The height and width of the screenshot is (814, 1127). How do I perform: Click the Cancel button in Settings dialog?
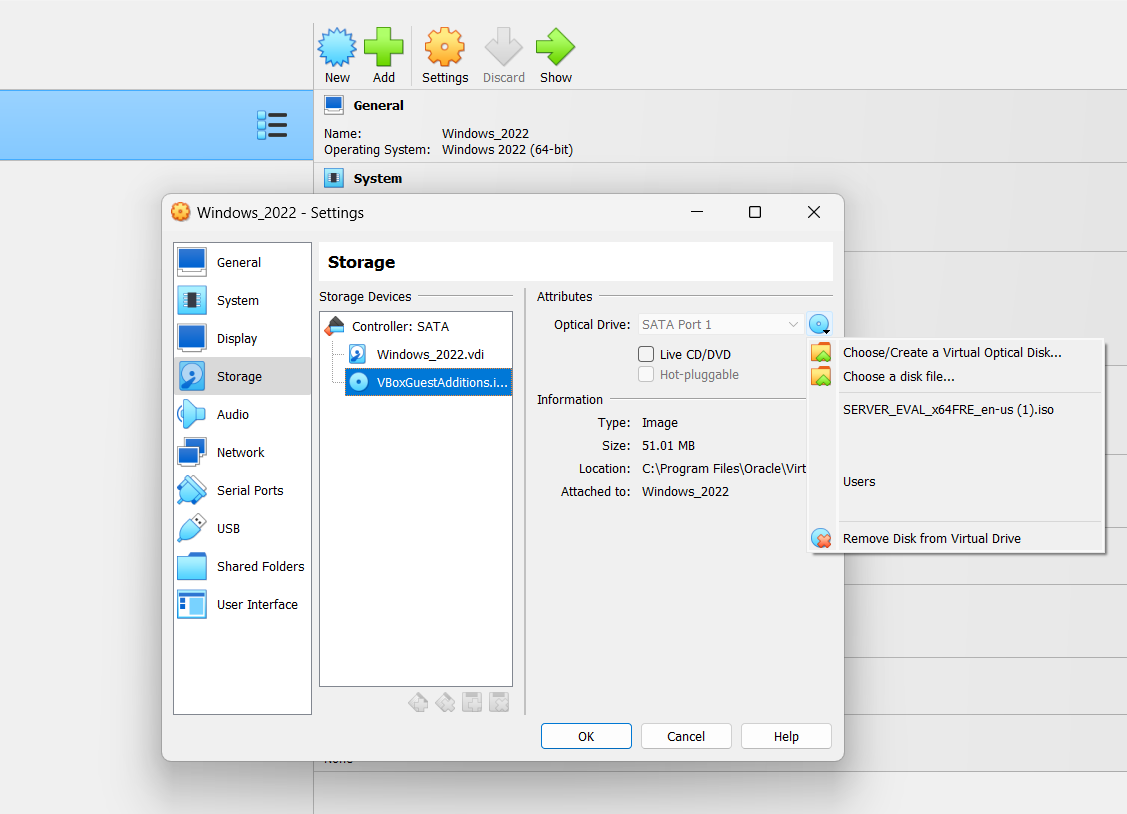(686, 736)
